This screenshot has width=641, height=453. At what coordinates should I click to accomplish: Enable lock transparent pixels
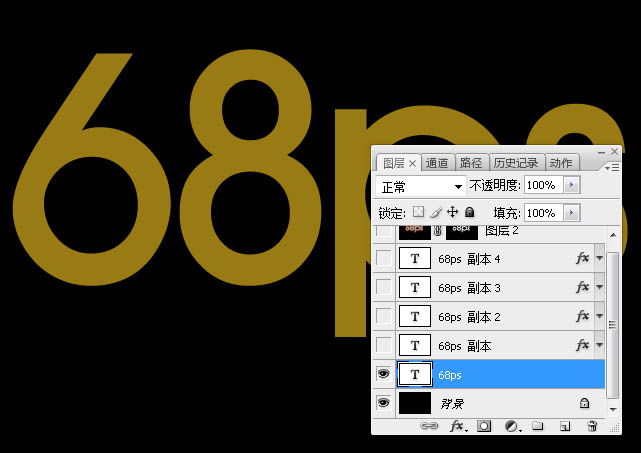(x=419, y=212)
